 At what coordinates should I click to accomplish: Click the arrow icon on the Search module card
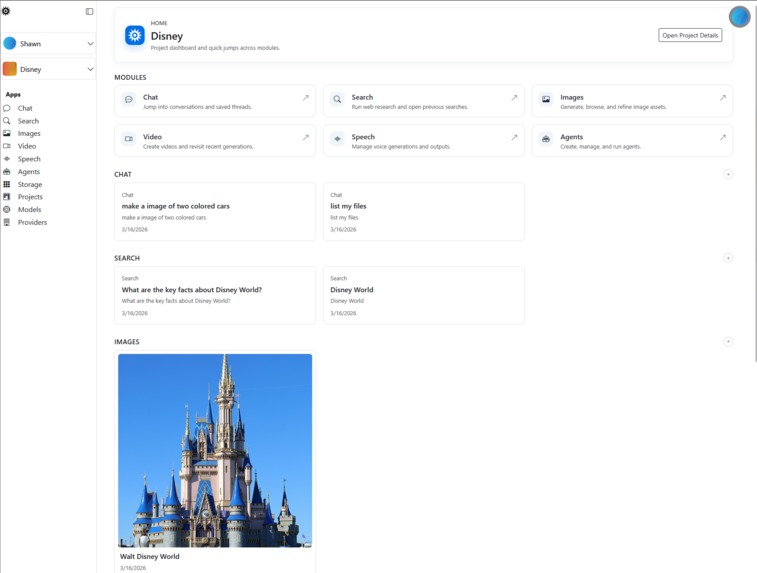(514, 98)
